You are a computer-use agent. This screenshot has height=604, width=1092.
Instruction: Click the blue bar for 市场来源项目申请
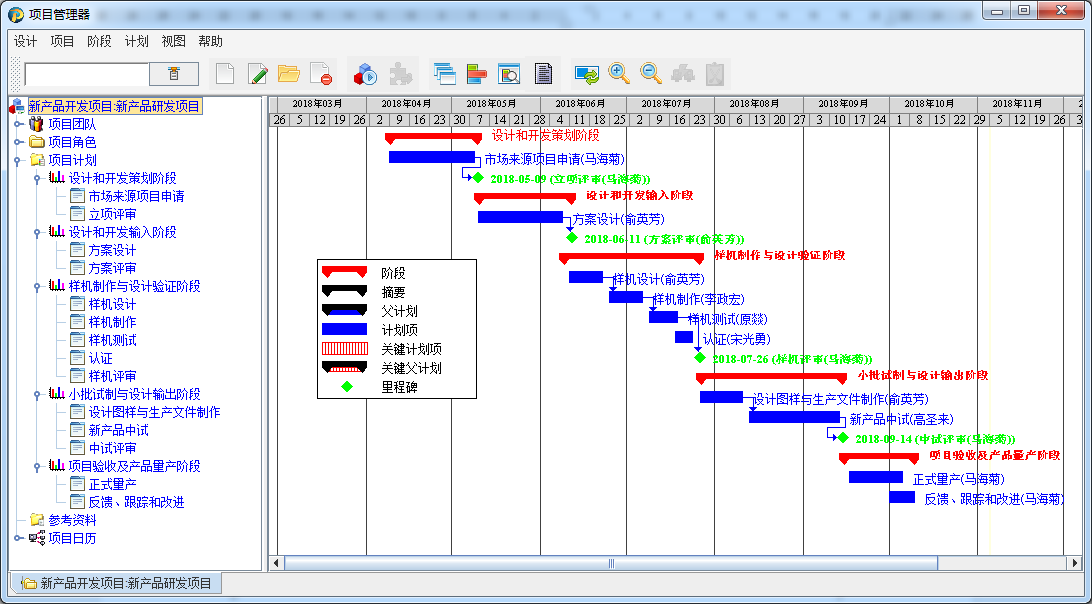(432, 157)
